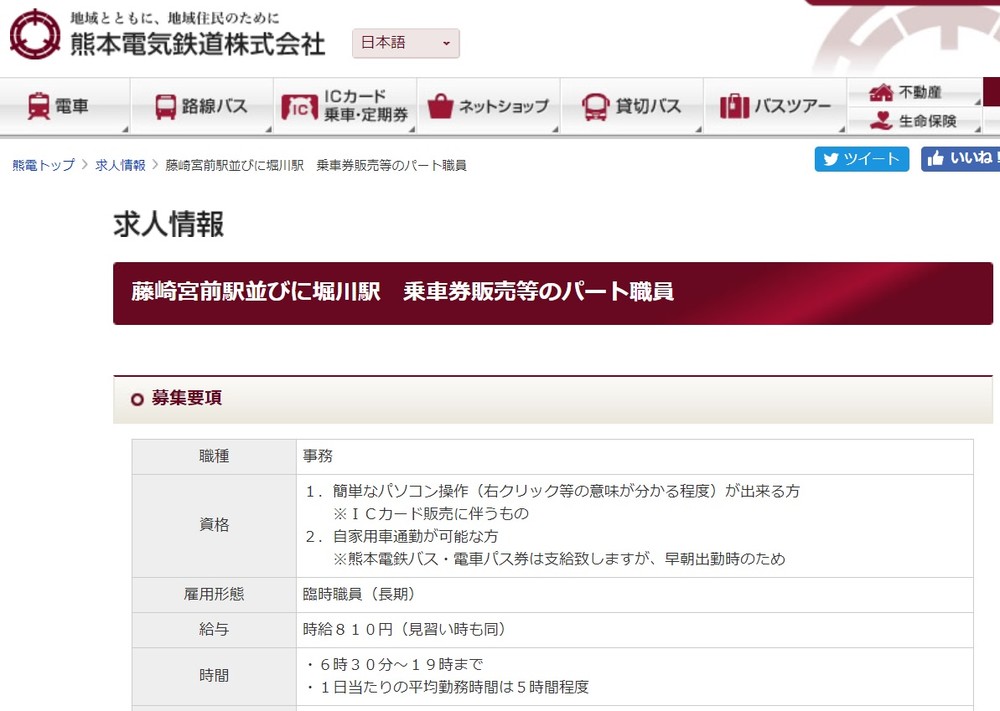Screen dimensions: 1000x711
Task: Click the life insurance heart-hand icon
Action: coord(881,121)
